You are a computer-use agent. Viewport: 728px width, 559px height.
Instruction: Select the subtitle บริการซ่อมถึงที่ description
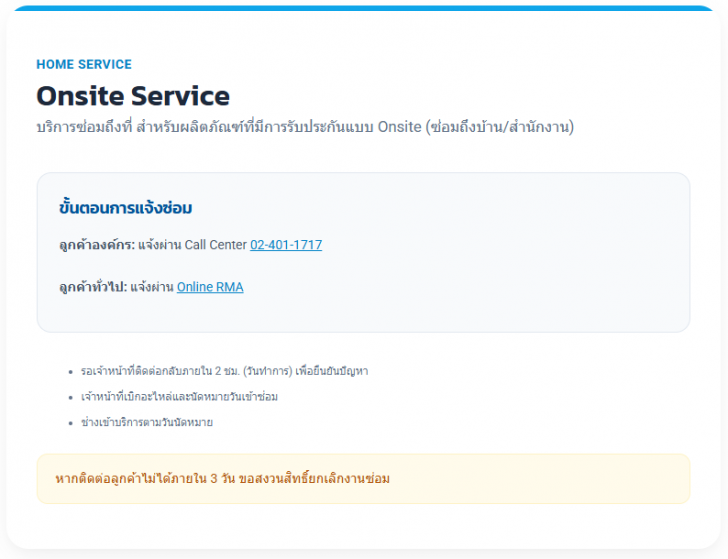point(305,127)
